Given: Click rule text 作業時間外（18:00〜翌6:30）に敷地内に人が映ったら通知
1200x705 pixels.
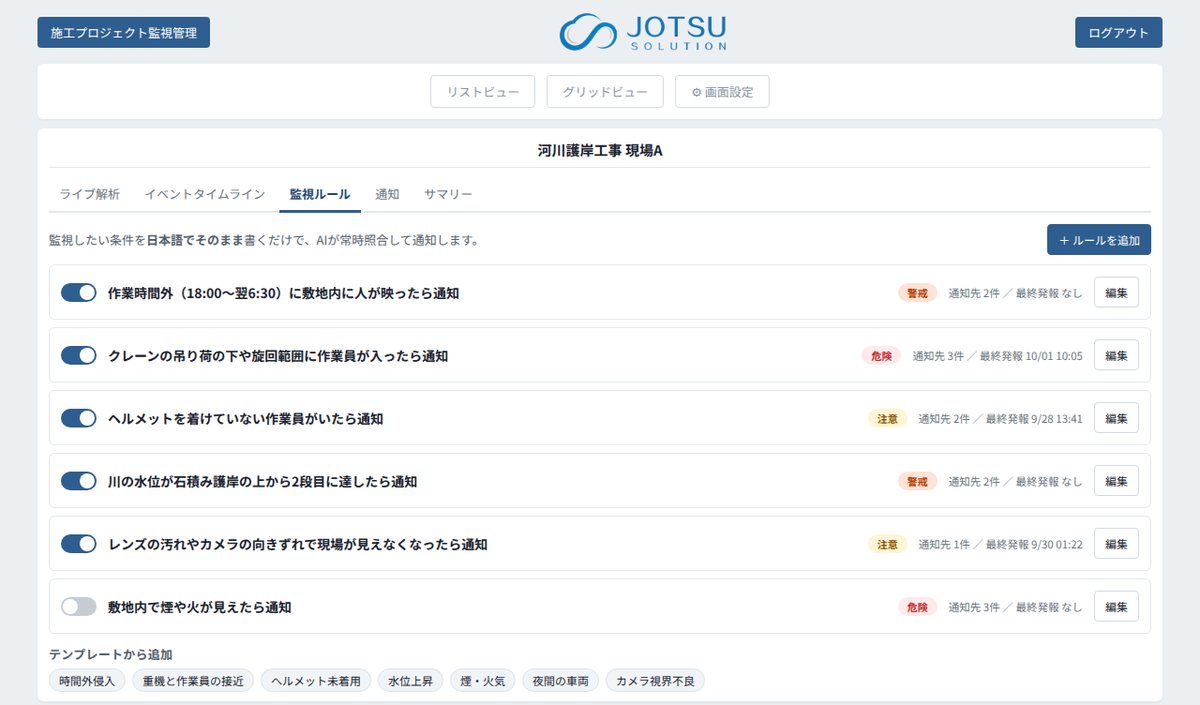Looking at the screenshot, I should (x=283, y=293).
